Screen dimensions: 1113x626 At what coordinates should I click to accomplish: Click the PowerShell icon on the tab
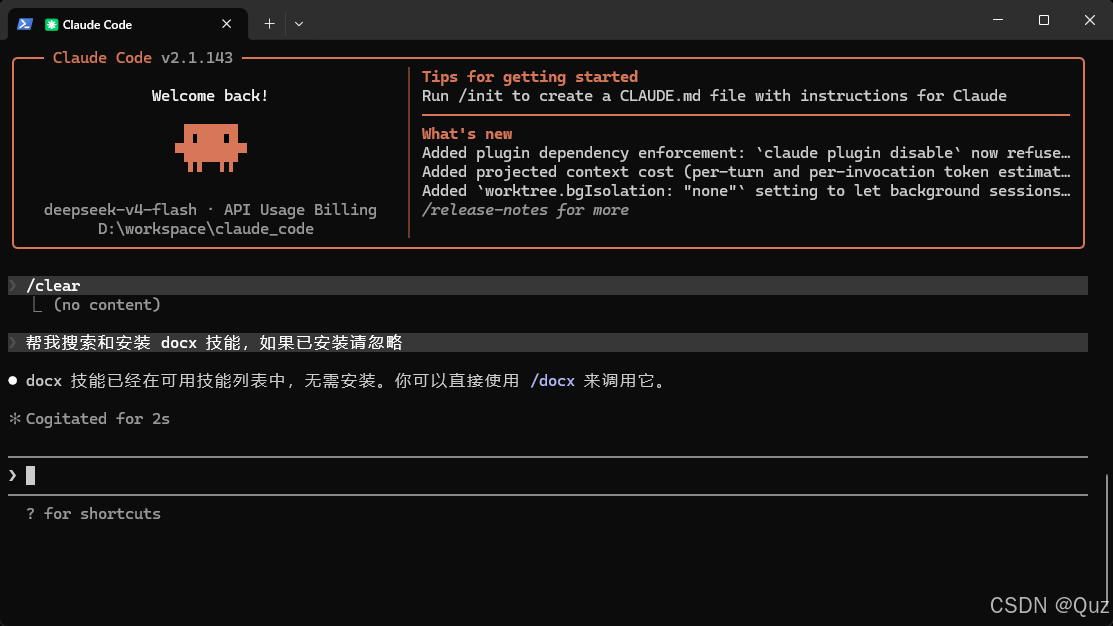pyautogui.click(x=25, y=24)
